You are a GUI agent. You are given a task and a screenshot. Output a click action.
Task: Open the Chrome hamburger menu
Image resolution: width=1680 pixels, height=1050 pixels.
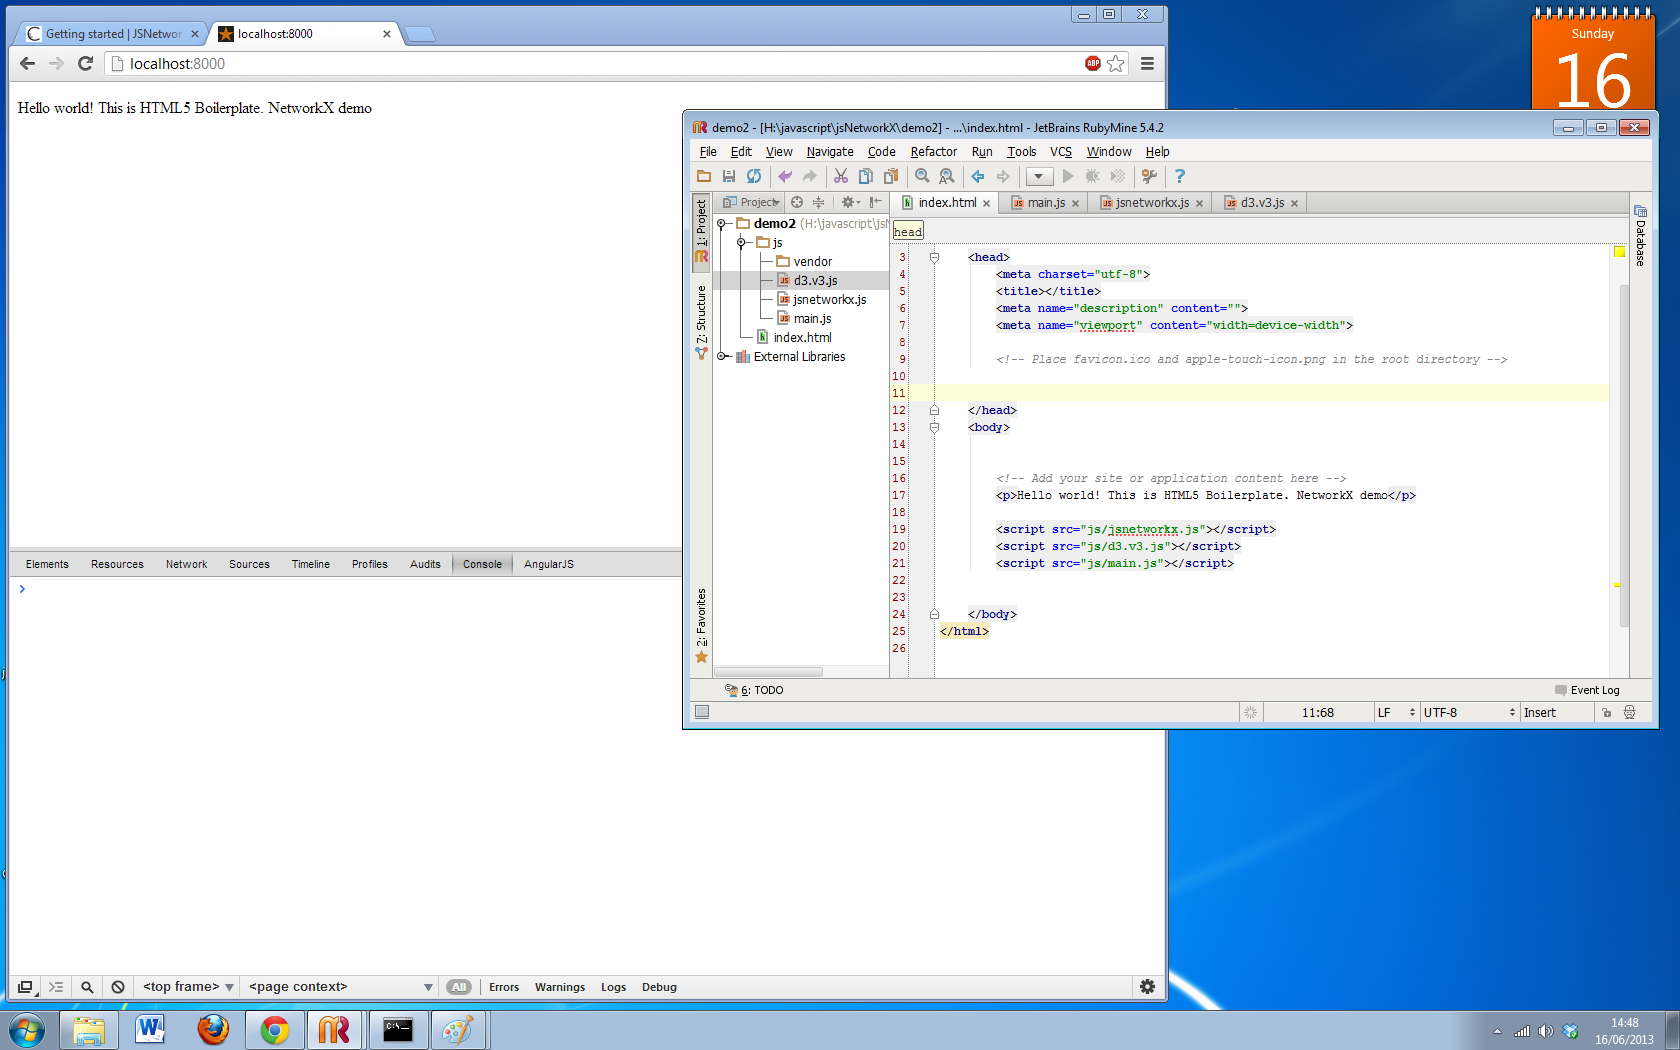(1148, 63)
